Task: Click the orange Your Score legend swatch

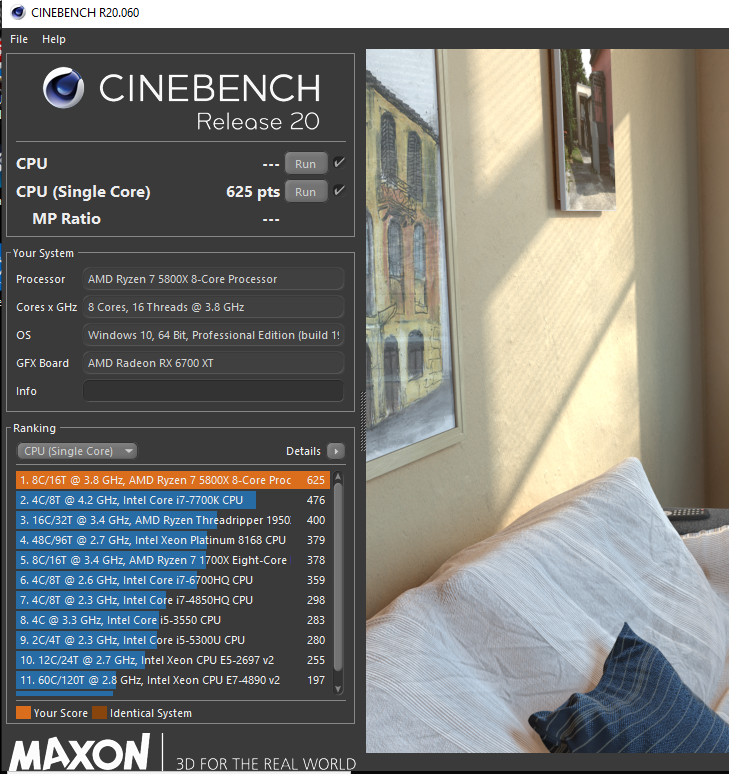Action: (x=23, y=713)
